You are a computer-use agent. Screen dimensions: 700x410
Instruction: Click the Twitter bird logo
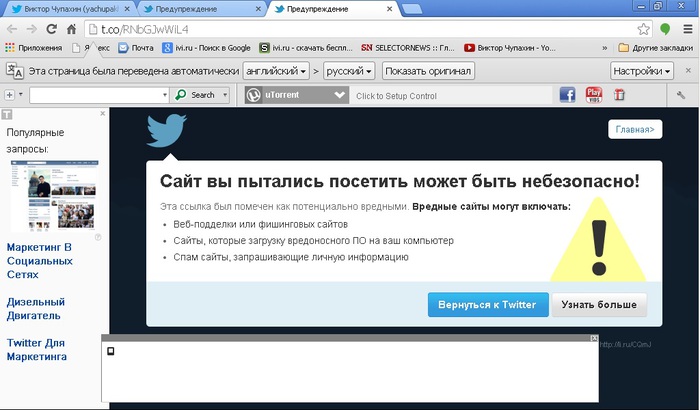click(167, 130)
